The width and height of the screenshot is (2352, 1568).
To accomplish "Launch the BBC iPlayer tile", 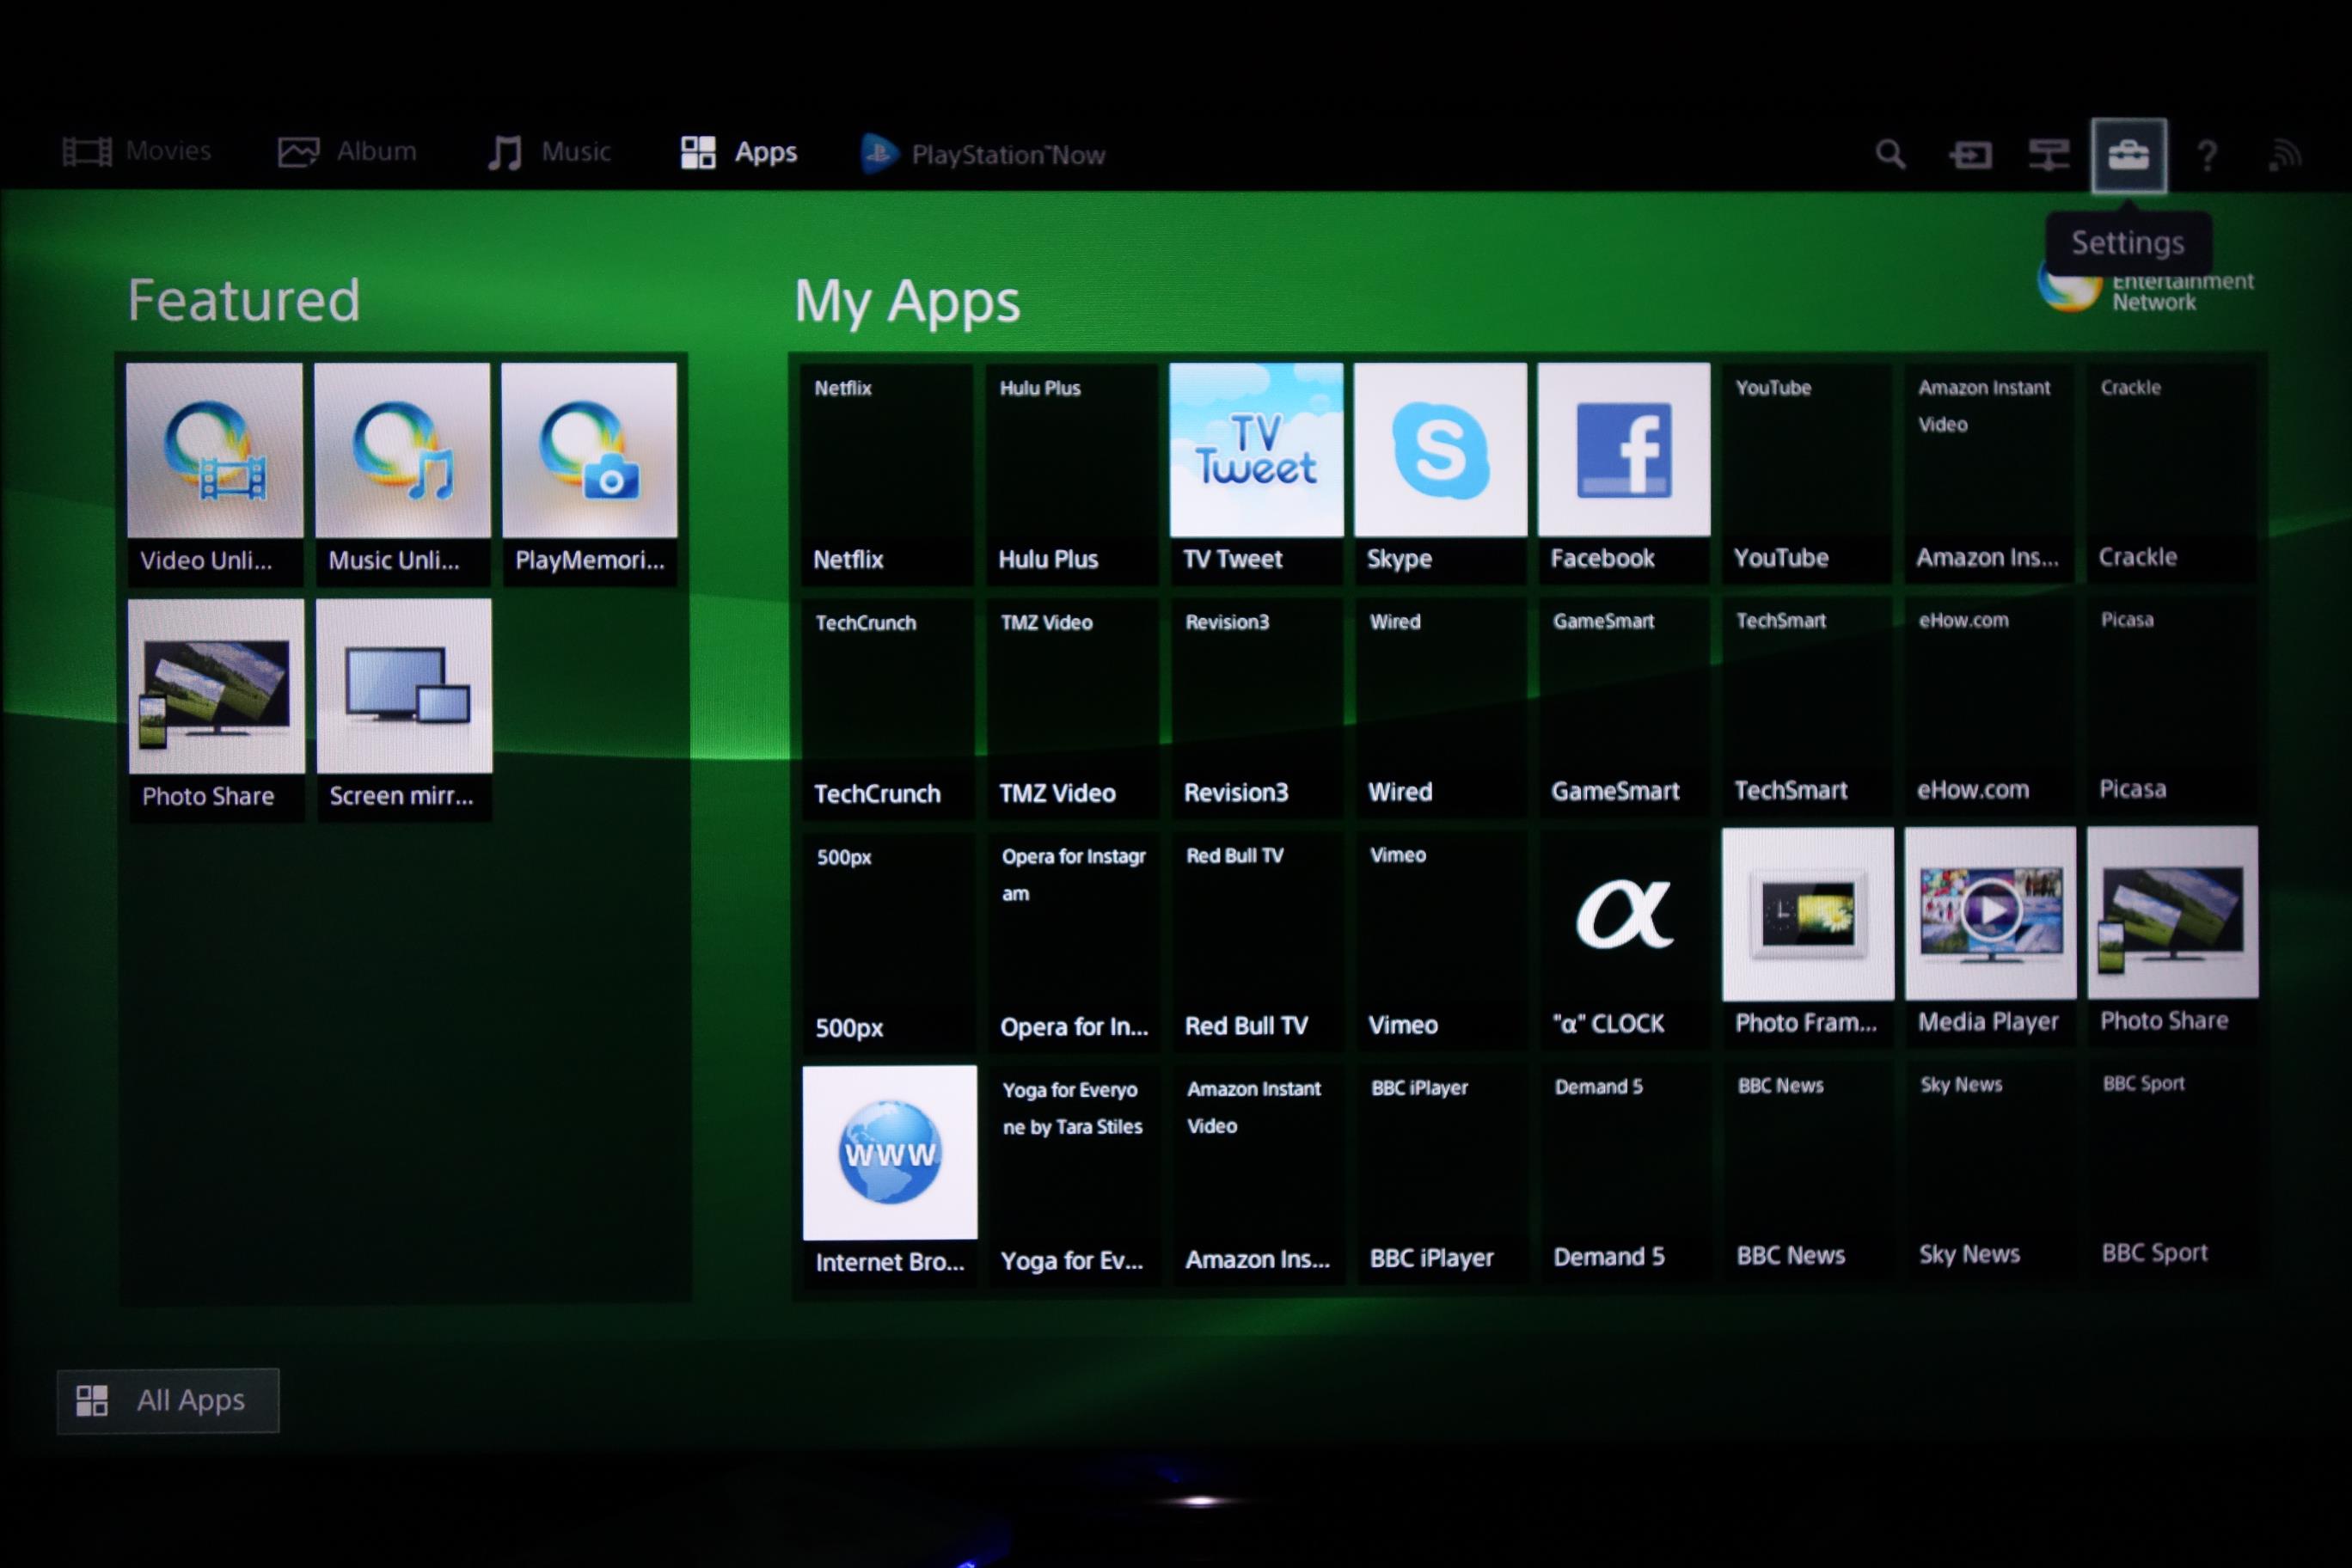I will coord(1440,1170).
